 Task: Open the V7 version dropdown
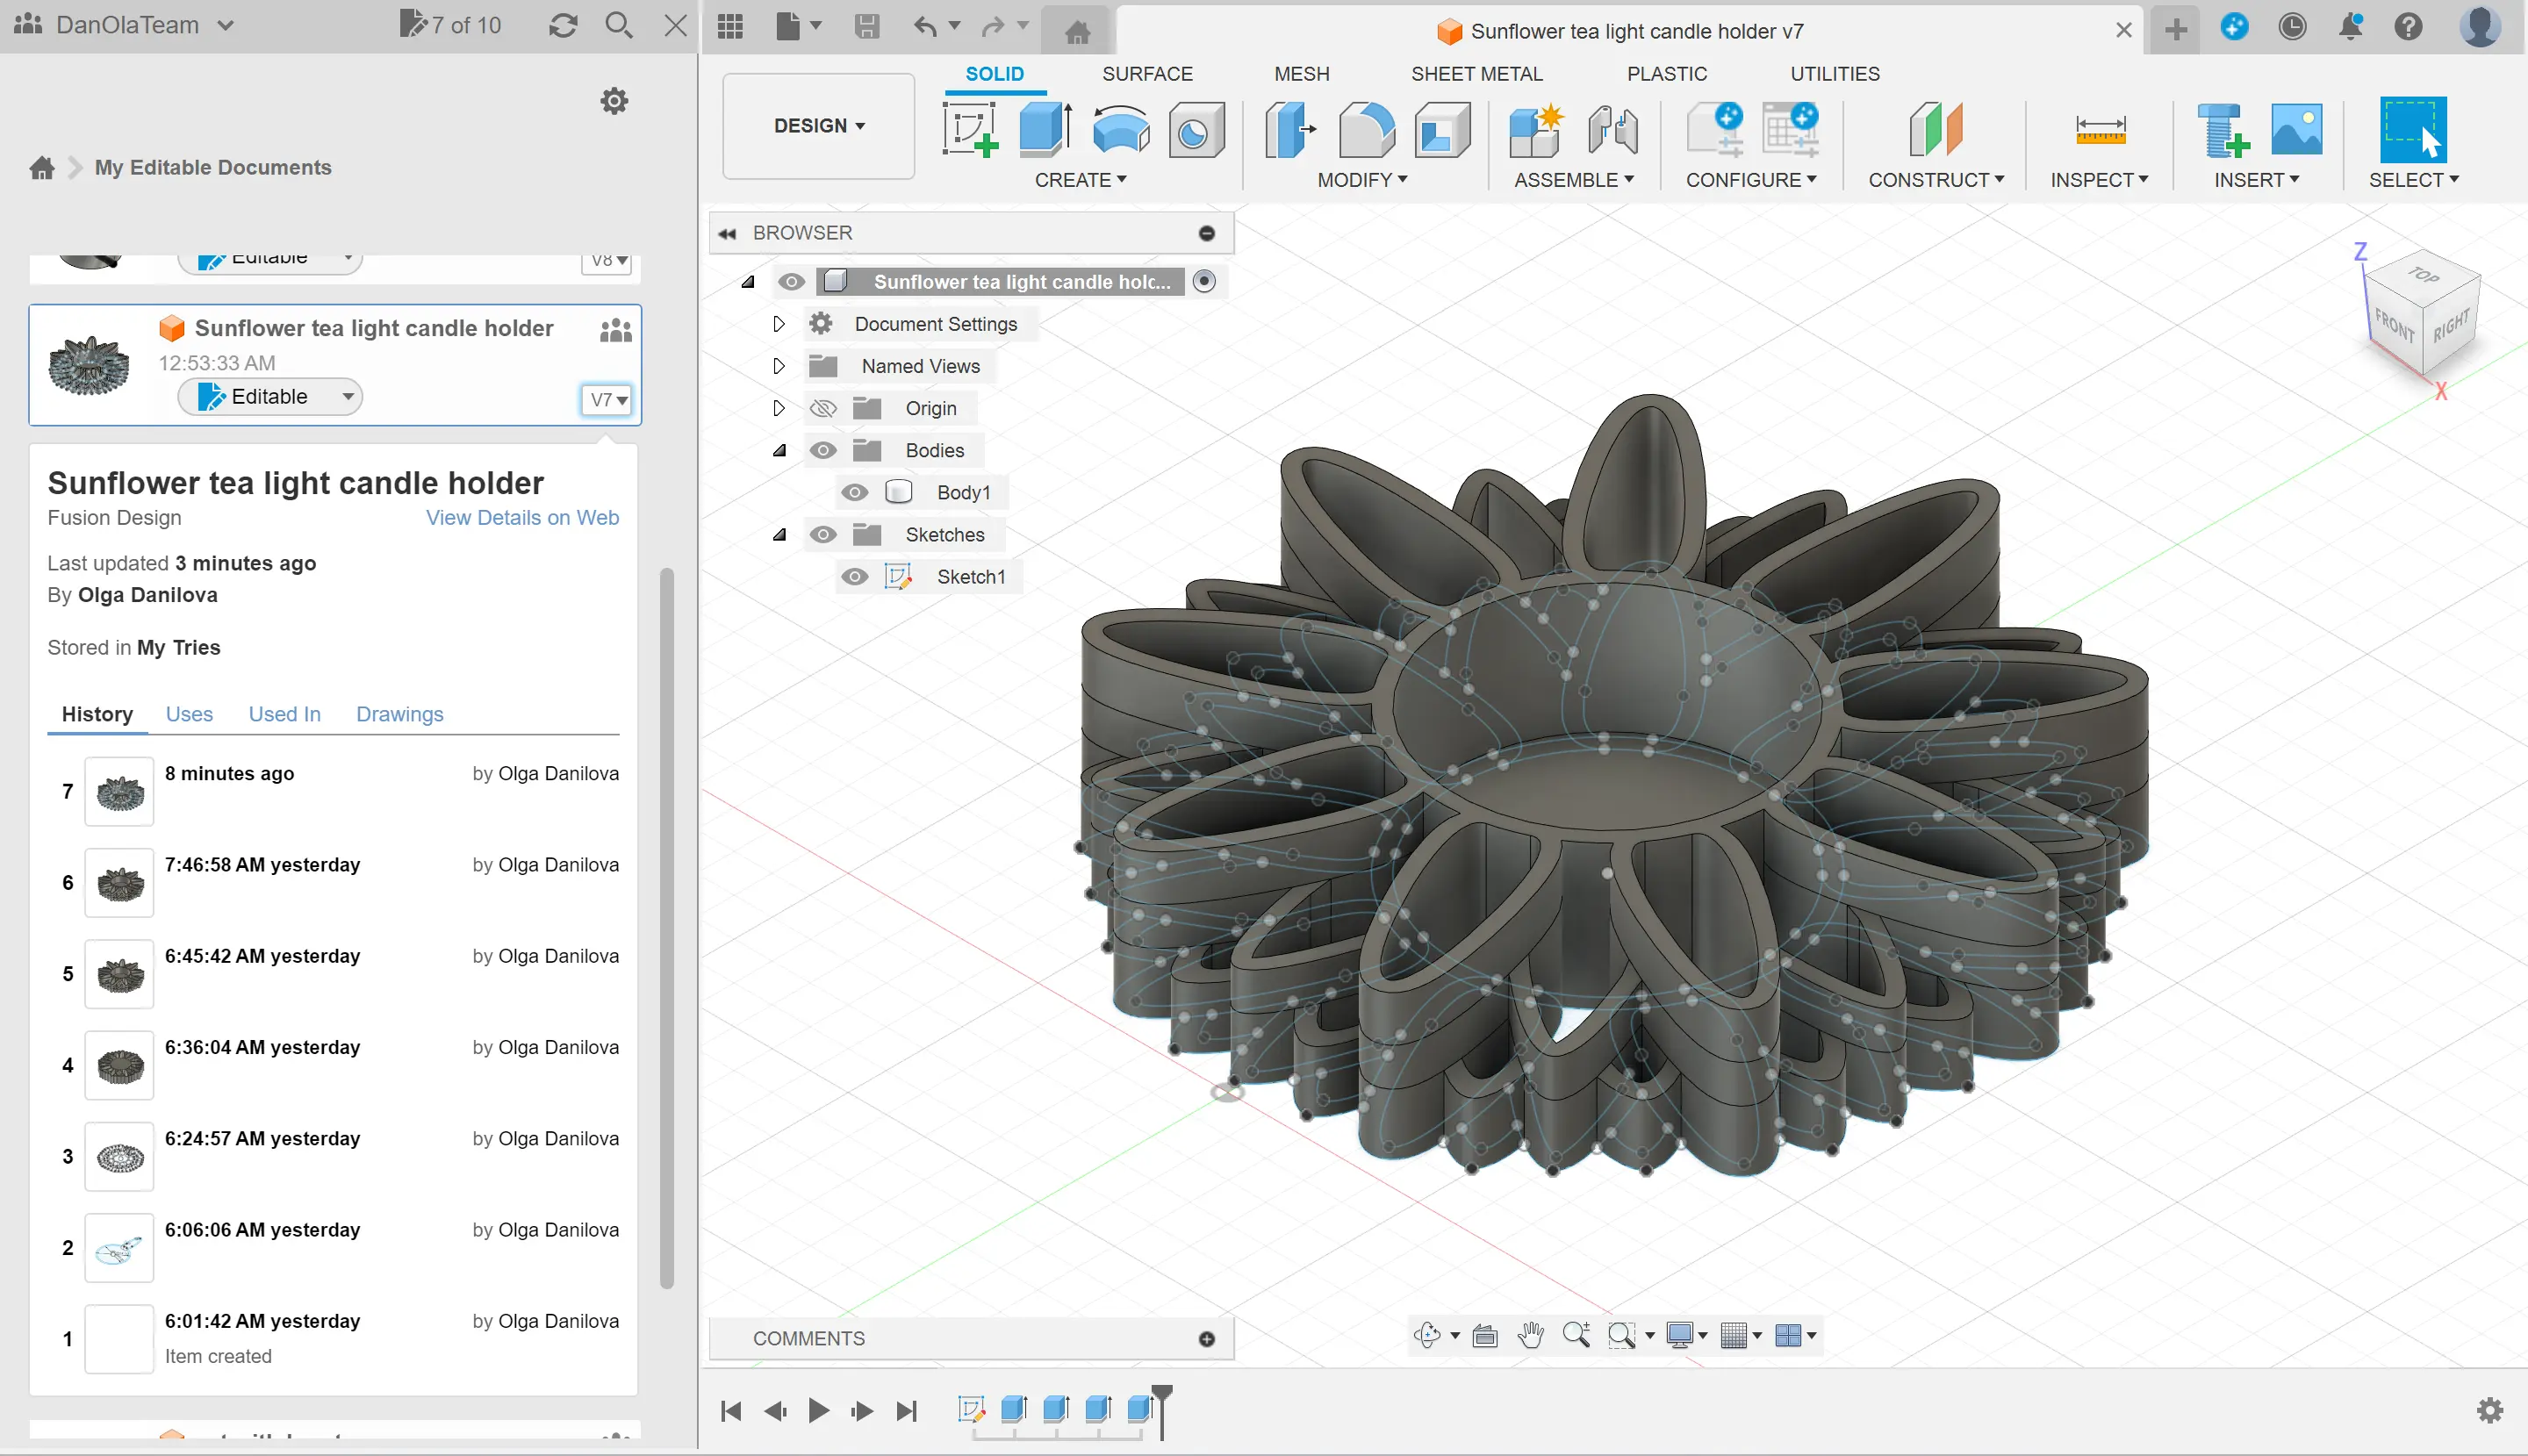click(607, 400)
